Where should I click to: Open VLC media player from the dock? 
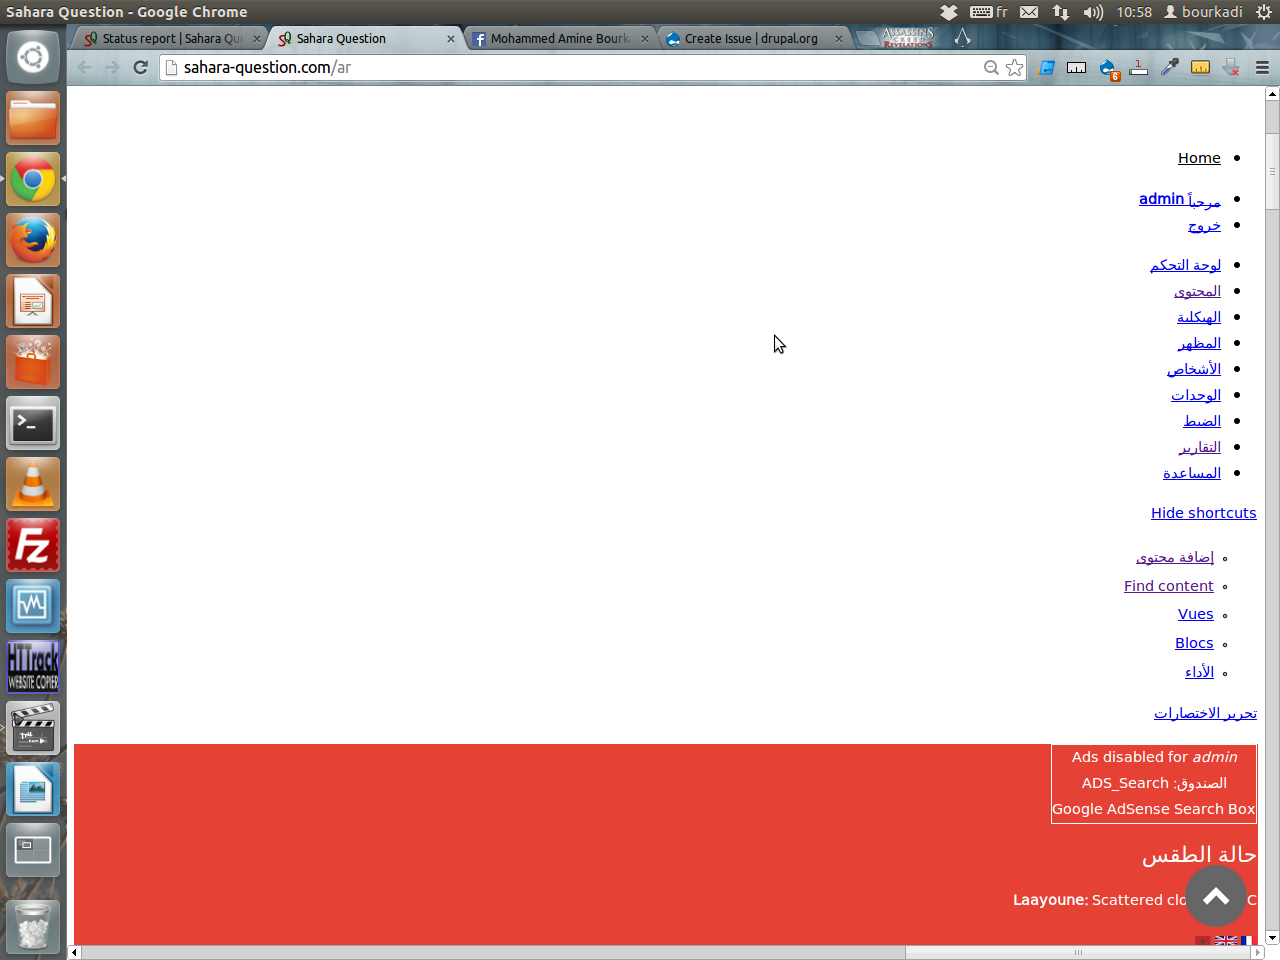click(33, 485)
